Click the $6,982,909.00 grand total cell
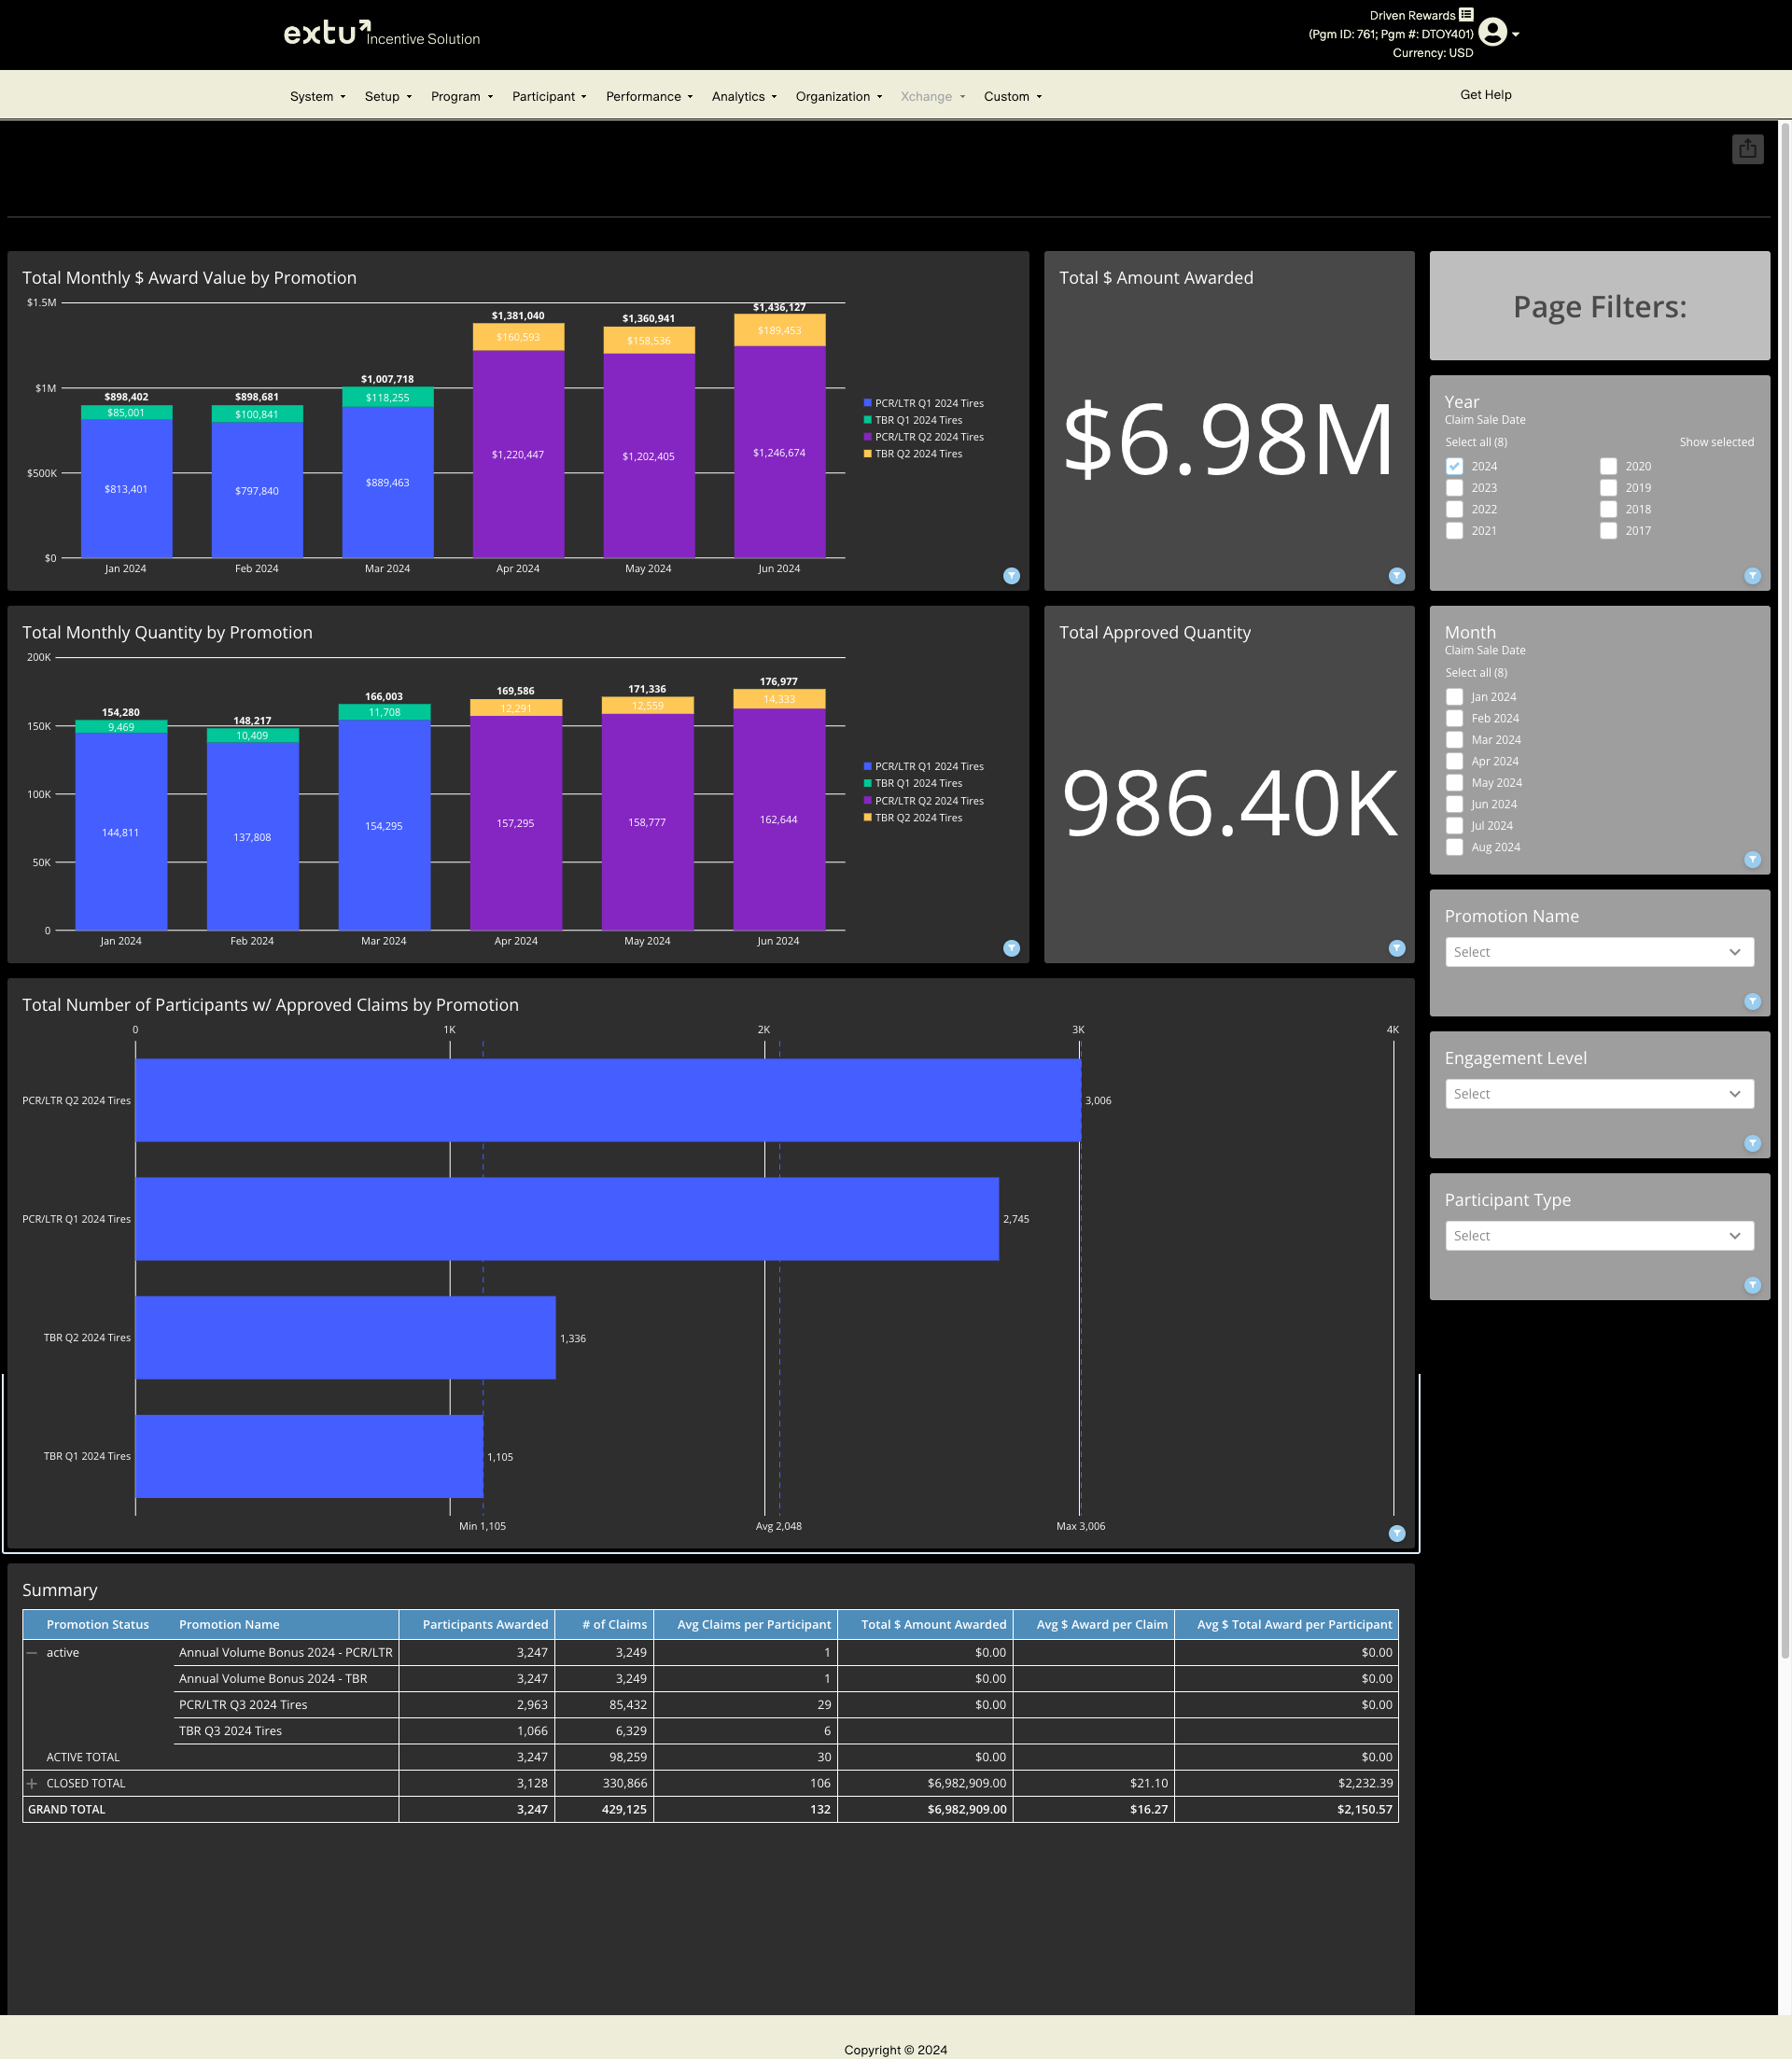This screenshot has height=2059, width=1792. 925,1809
